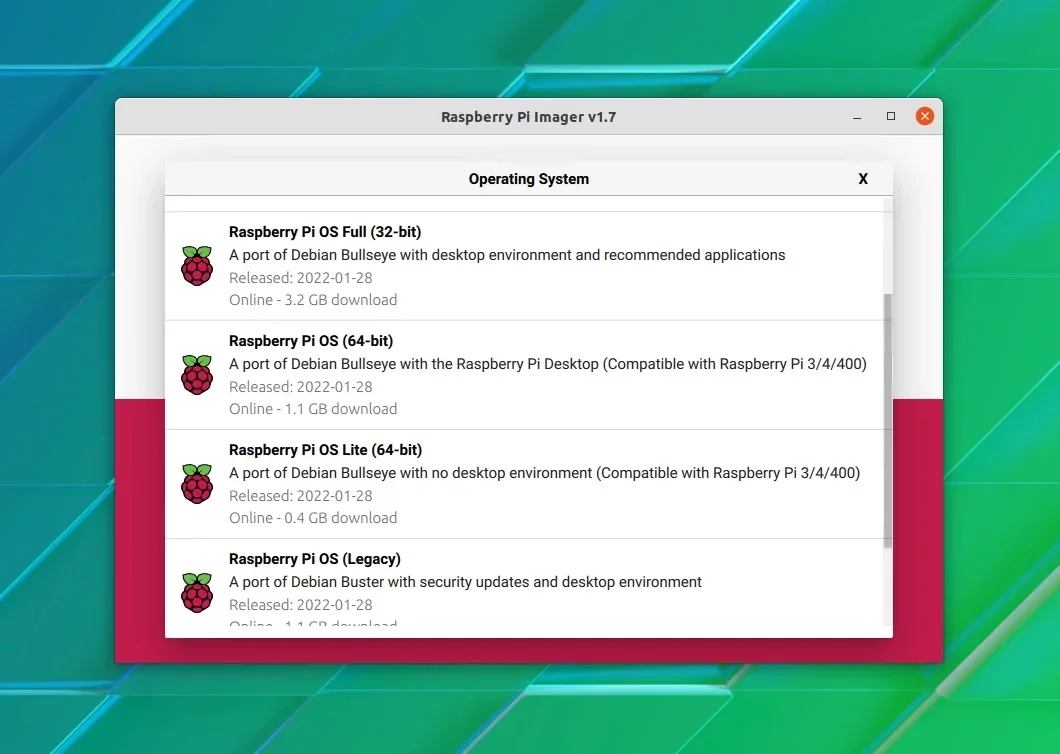Select Raspberry Pi OS (Legacy) title
This screenshot has height=754, width=1060.
pos(314,559)
